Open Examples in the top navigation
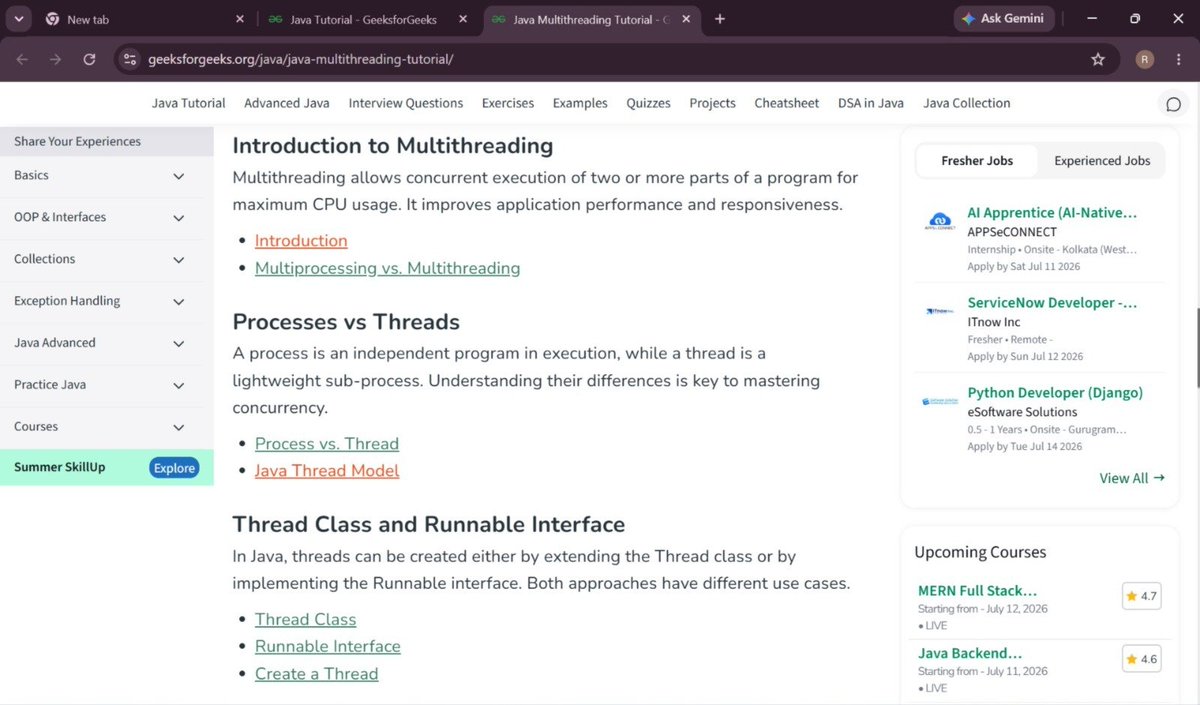1200x705 pixels. pos(580,103)
